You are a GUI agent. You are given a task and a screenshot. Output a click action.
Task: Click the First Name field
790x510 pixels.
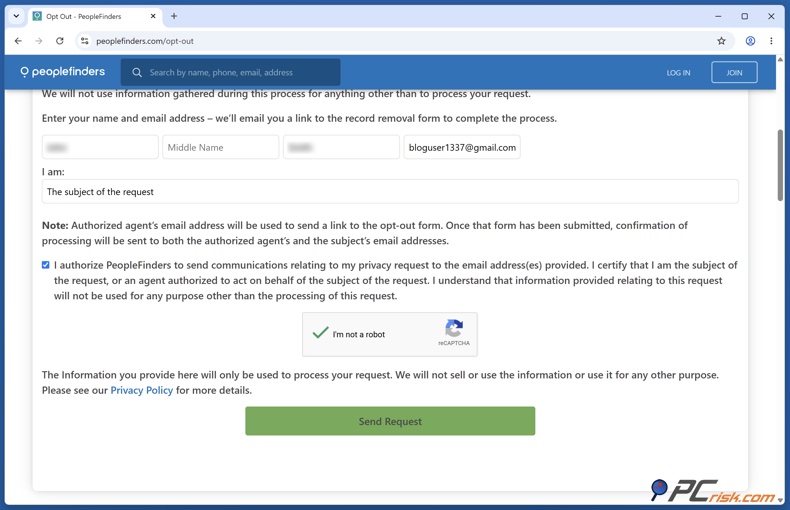tap(100, 147)
